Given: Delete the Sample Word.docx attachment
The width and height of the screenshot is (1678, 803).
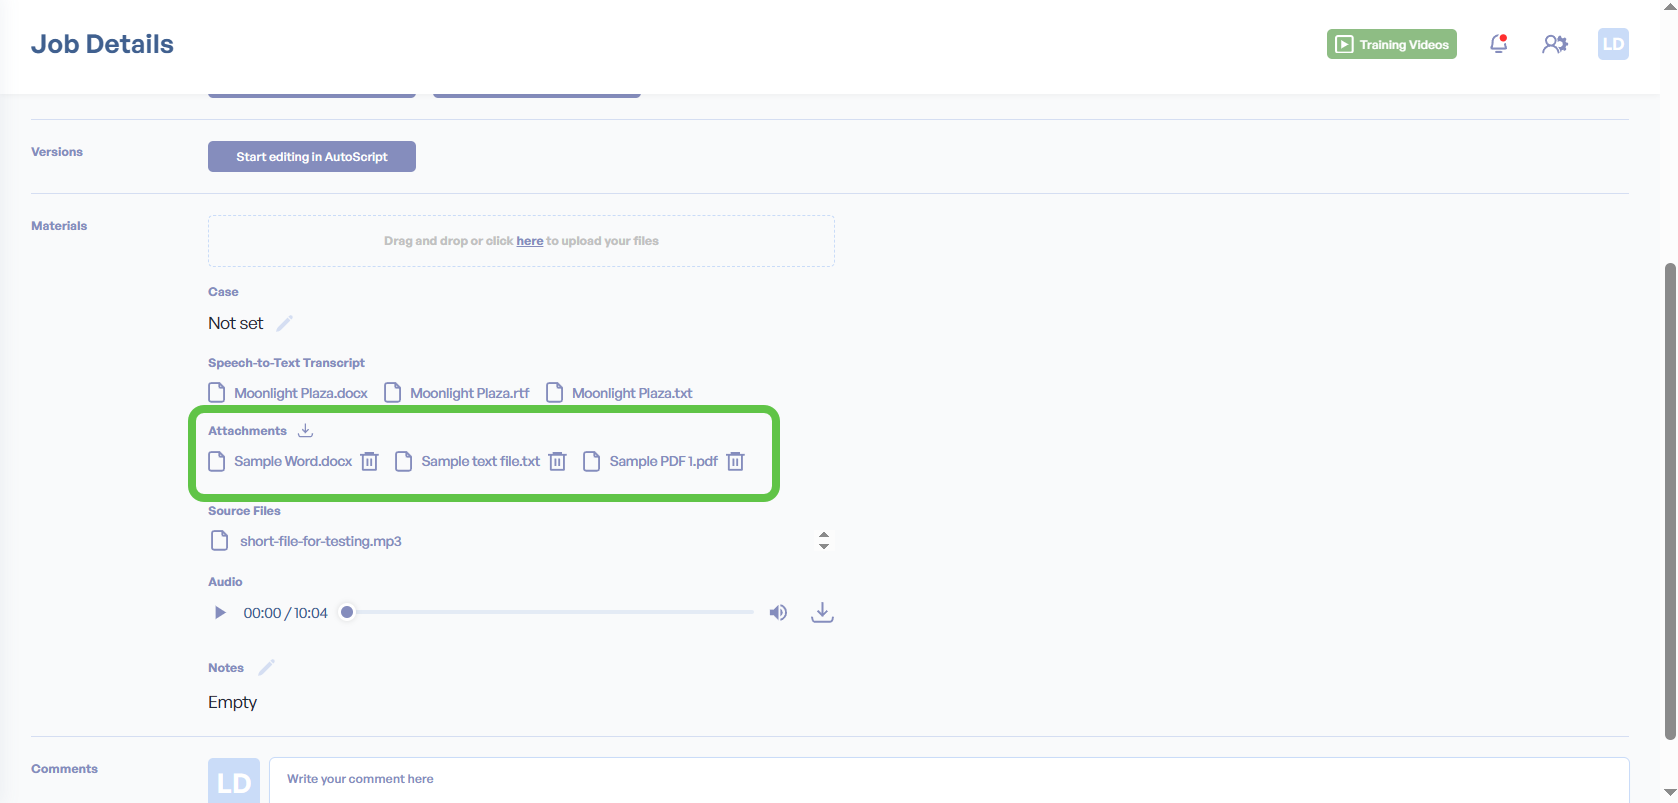Looking at the screenshot, I should [369, 461].
